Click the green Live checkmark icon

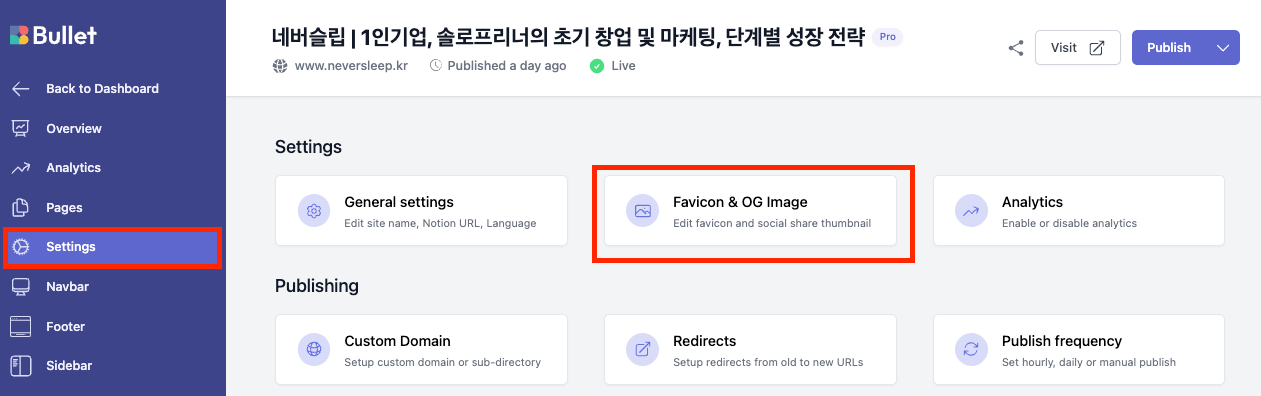click(x=597, y=66)
